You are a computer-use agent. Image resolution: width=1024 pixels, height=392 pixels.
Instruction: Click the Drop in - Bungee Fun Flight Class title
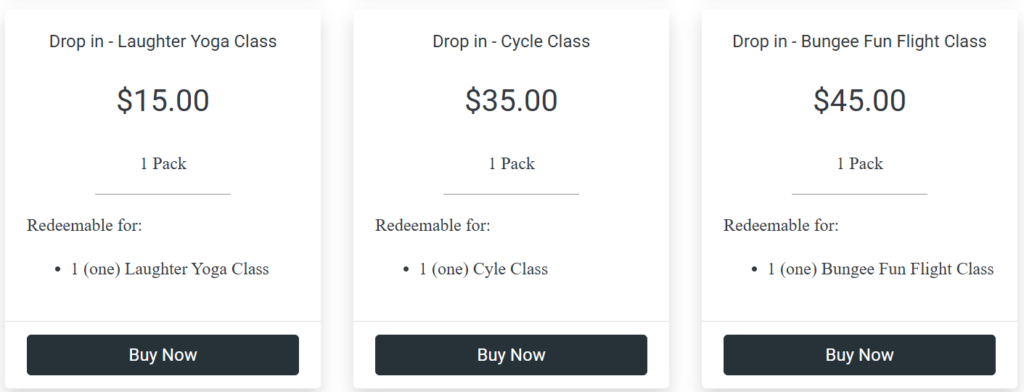pos(859,41)
